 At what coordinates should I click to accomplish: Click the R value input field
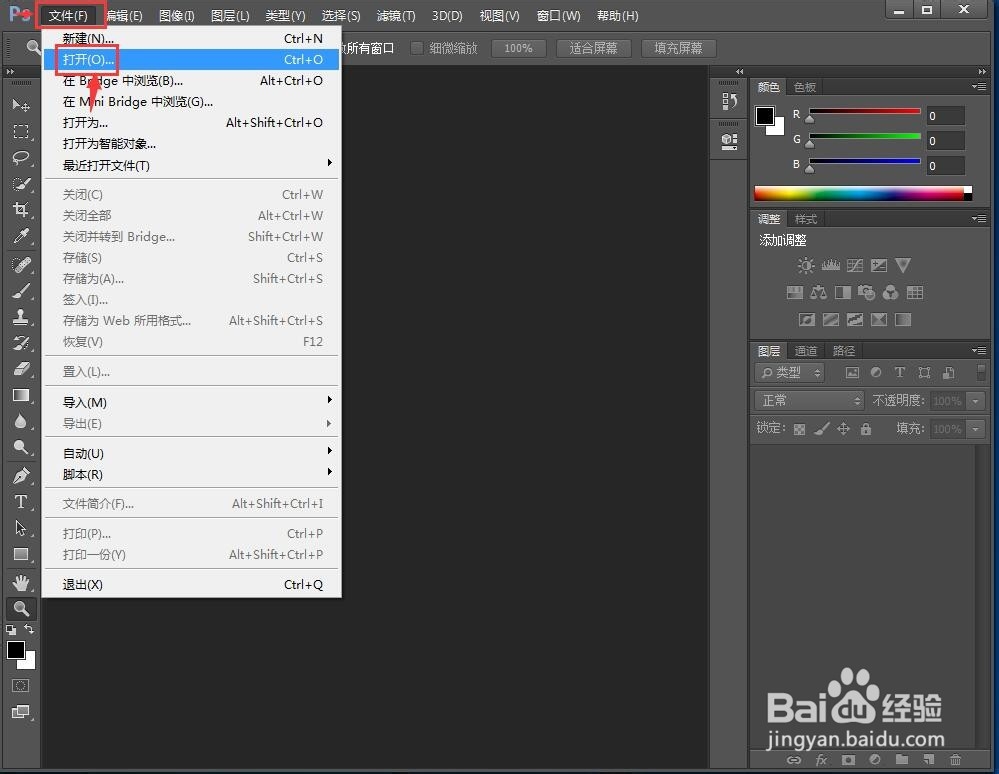click(x=945, y=115)
